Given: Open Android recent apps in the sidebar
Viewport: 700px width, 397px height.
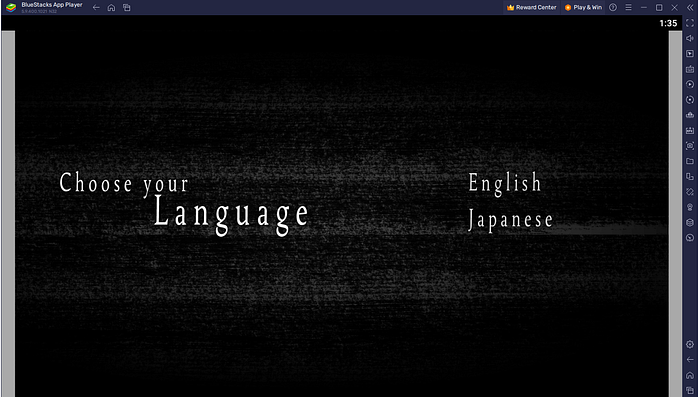Looking at the screenshot, I should point(690,390).
